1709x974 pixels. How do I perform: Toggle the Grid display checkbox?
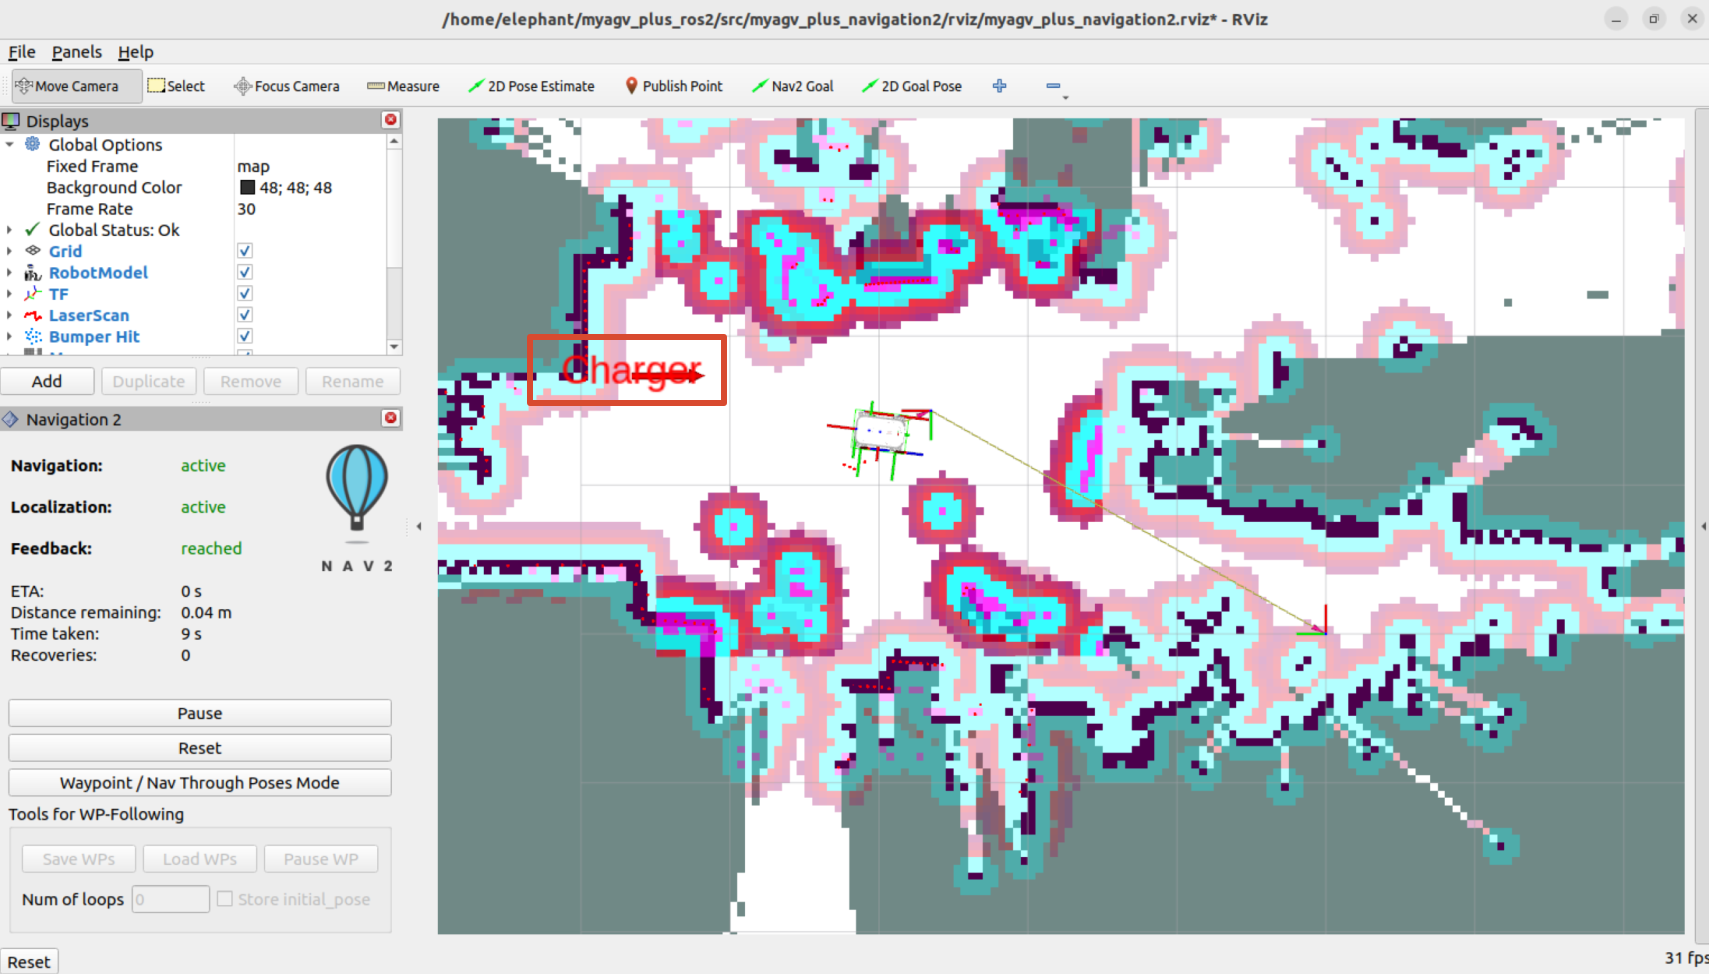tap(245, 251)
